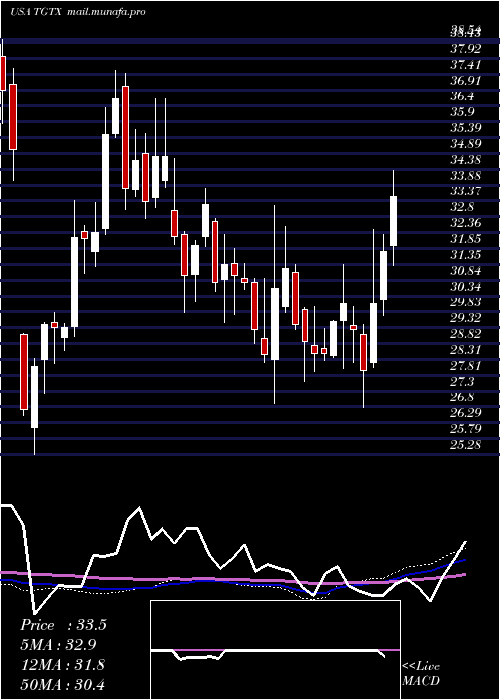Image resolution: width=500 pixels, height=700 pixels.
Task: Select the 28.31 price axis label
Action: point(466,350)
